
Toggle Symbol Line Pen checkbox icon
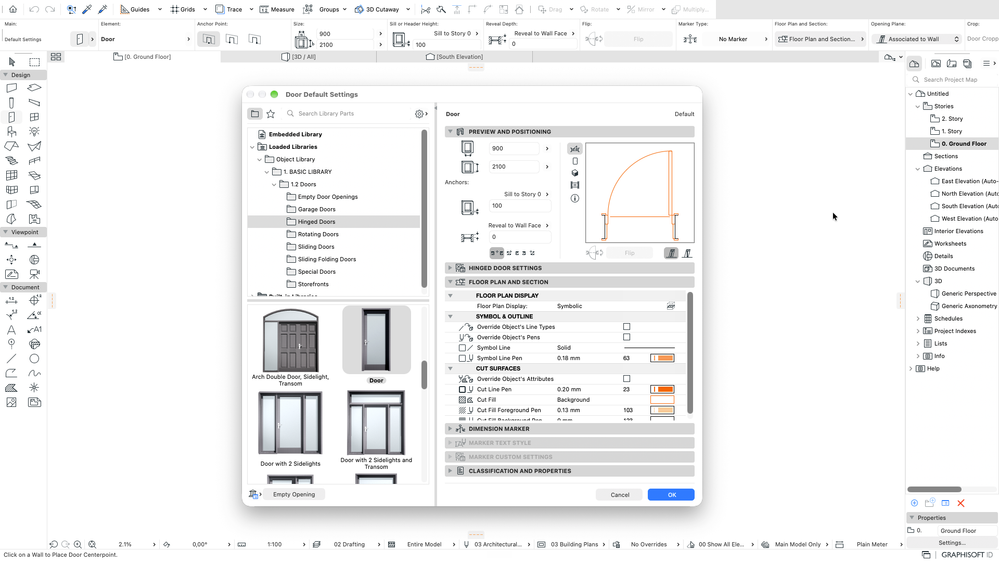(x=463, y=358)
